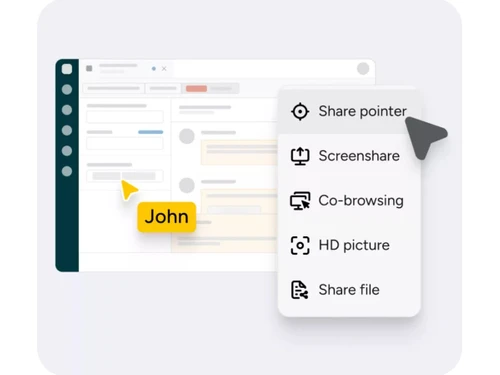
Task: Select Share file in the menu
Action: coord(349,290)
